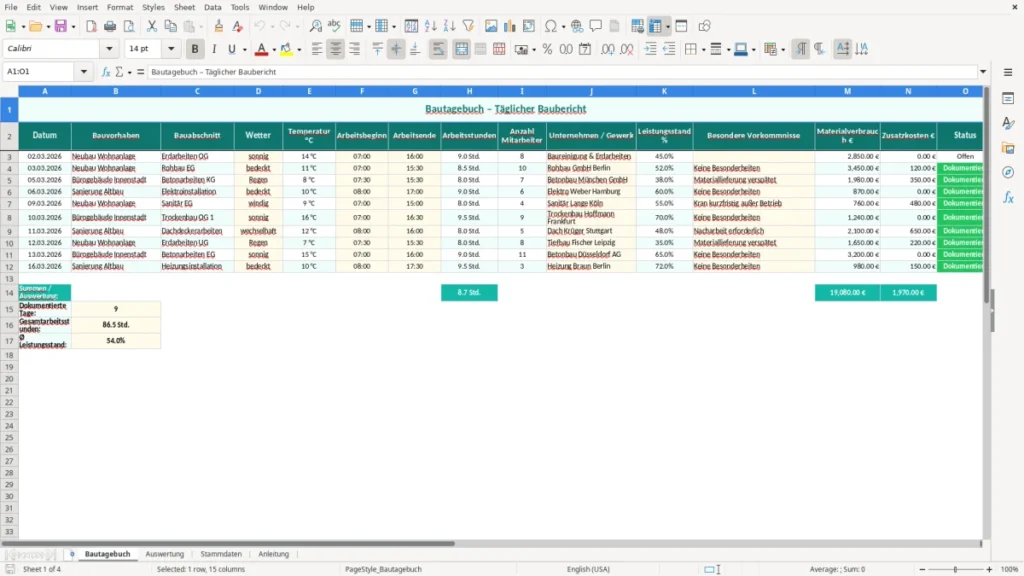Switch to the Auswertung sheet tab
1024x576 pixels.
click(x=165, y=554)
